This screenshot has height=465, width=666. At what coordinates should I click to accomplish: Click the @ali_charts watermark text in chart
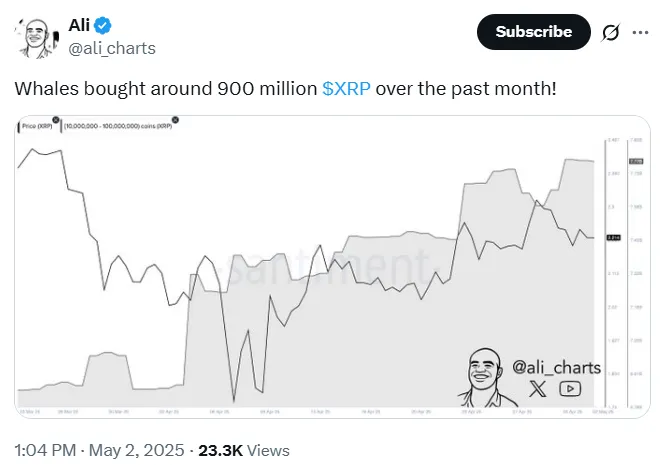(x=556, y=367)
